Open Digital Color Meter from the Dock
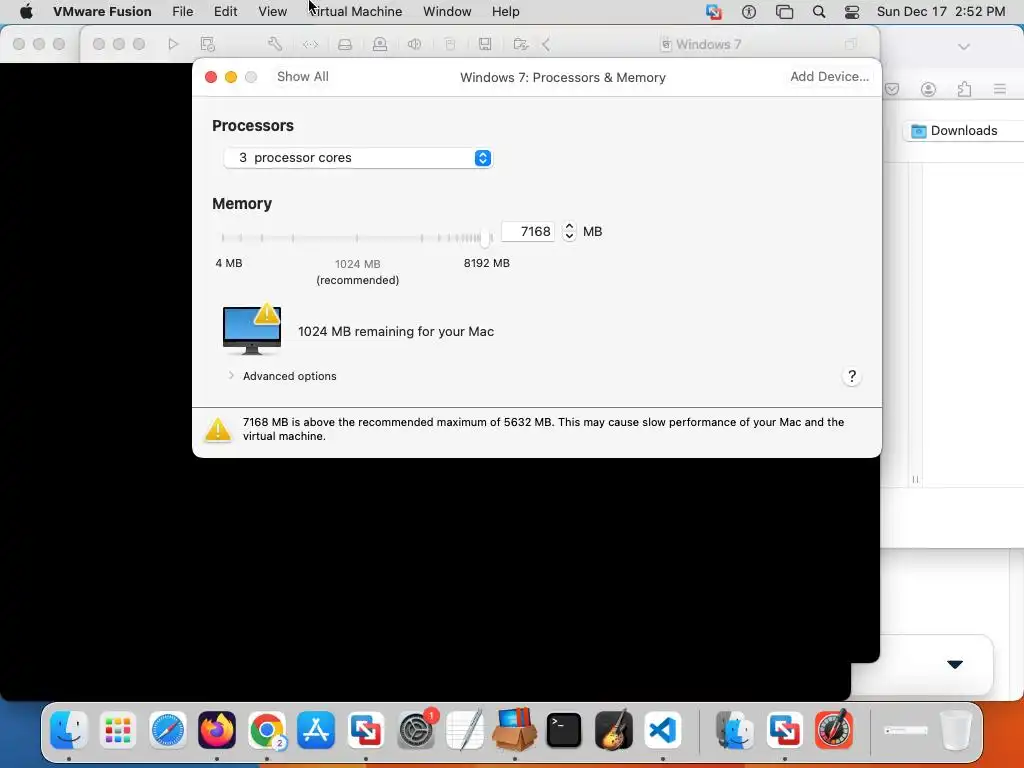The height and width of the screenshot is (768, 1024). click(834, 729)
